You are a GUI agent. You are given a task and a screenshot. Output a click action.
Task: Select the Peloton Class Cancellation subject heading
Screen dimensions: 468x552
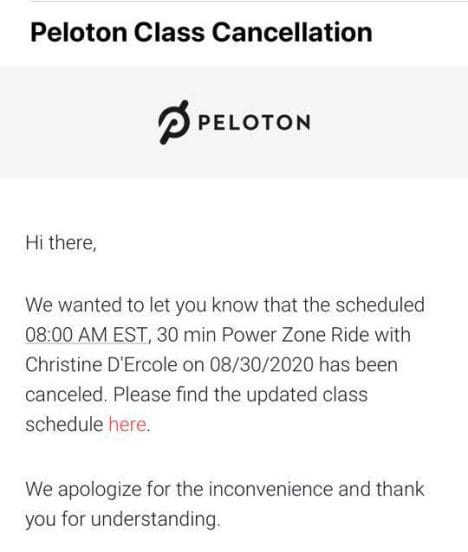(x=201, y=32)
